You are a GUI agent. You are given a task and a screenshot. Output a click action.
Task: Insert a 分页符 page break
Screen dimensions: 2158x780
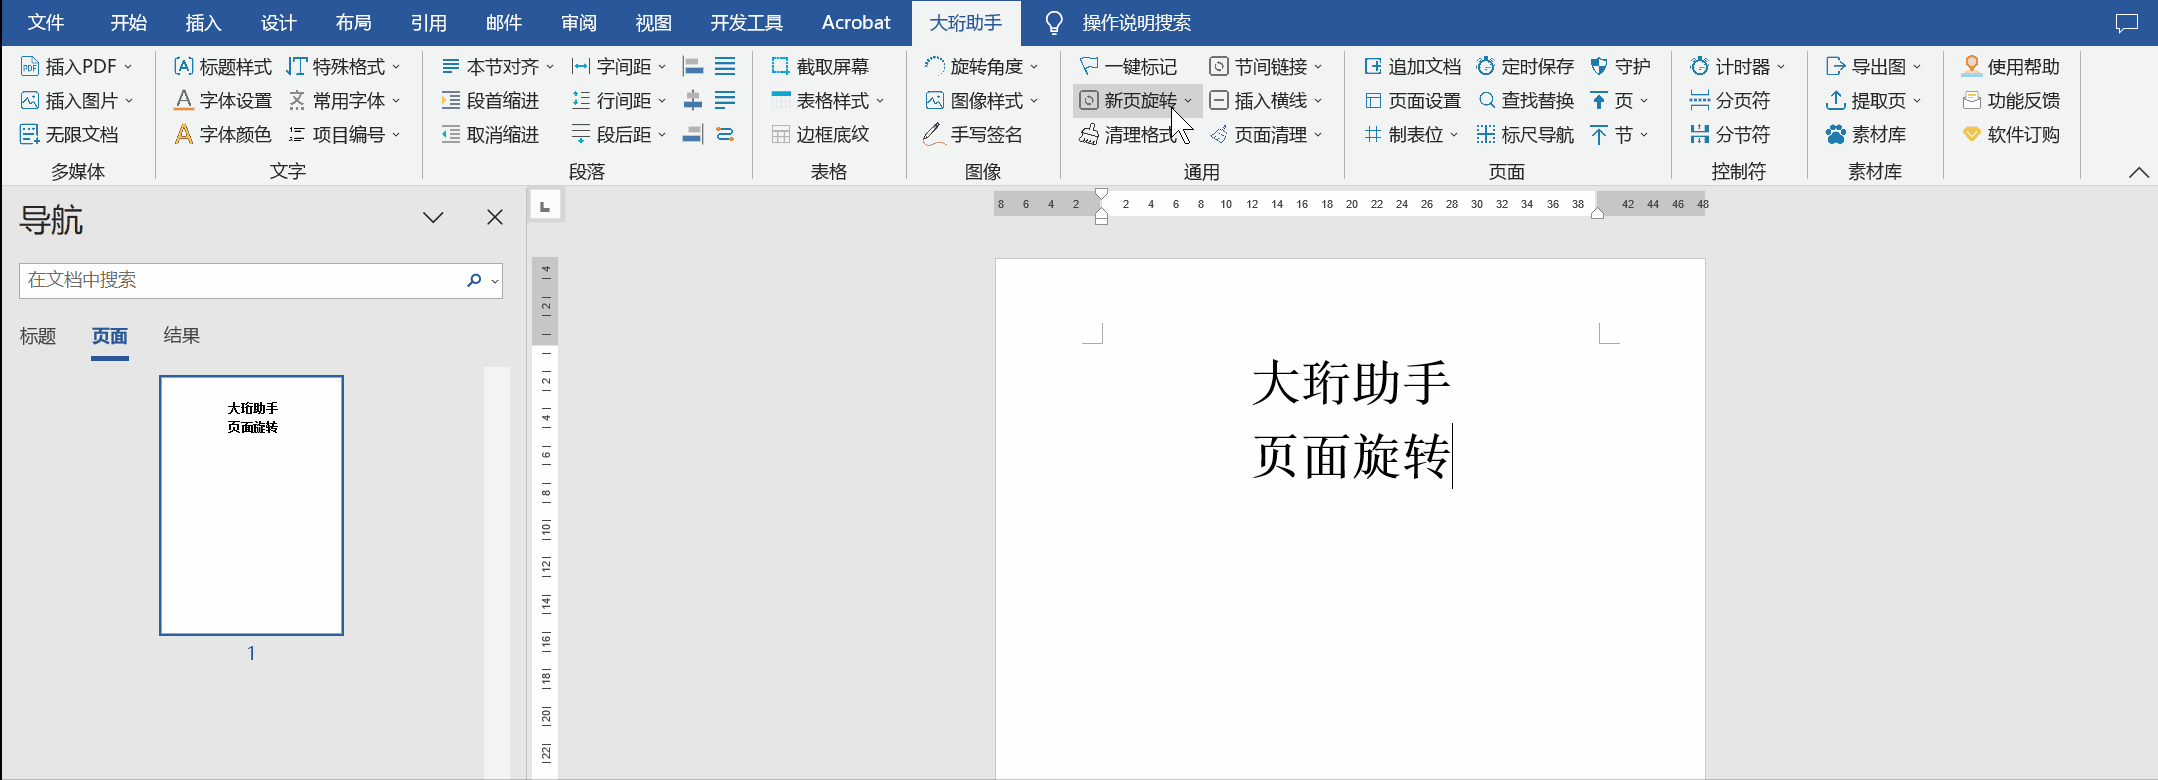pos(1729,100)
